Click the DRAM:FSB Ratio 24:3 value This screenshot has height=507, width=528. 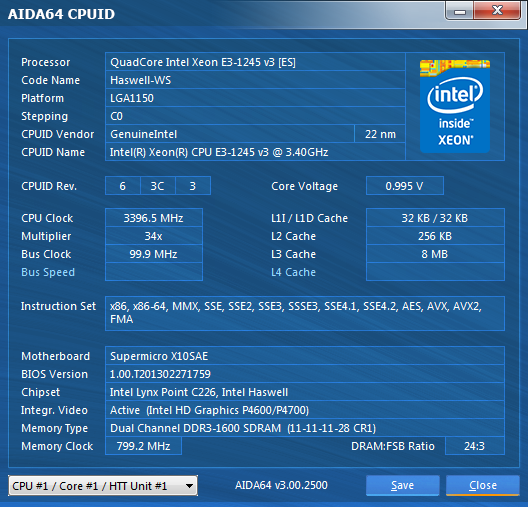pyautogui.click(x=474, y=446)
